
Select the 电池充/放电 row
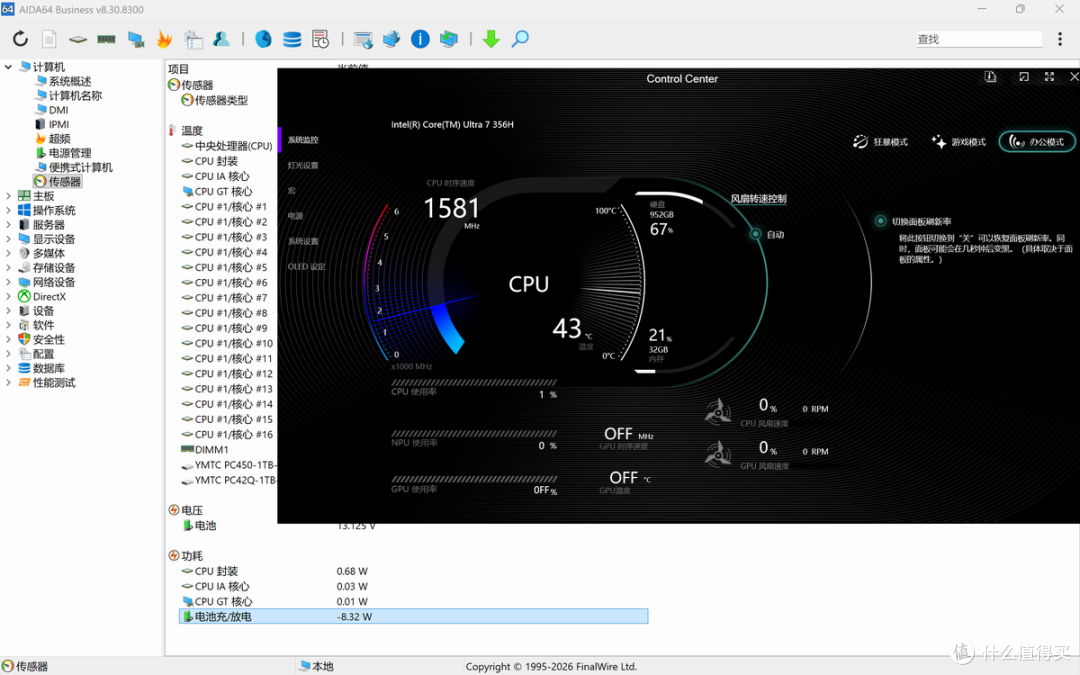[413, 616]
